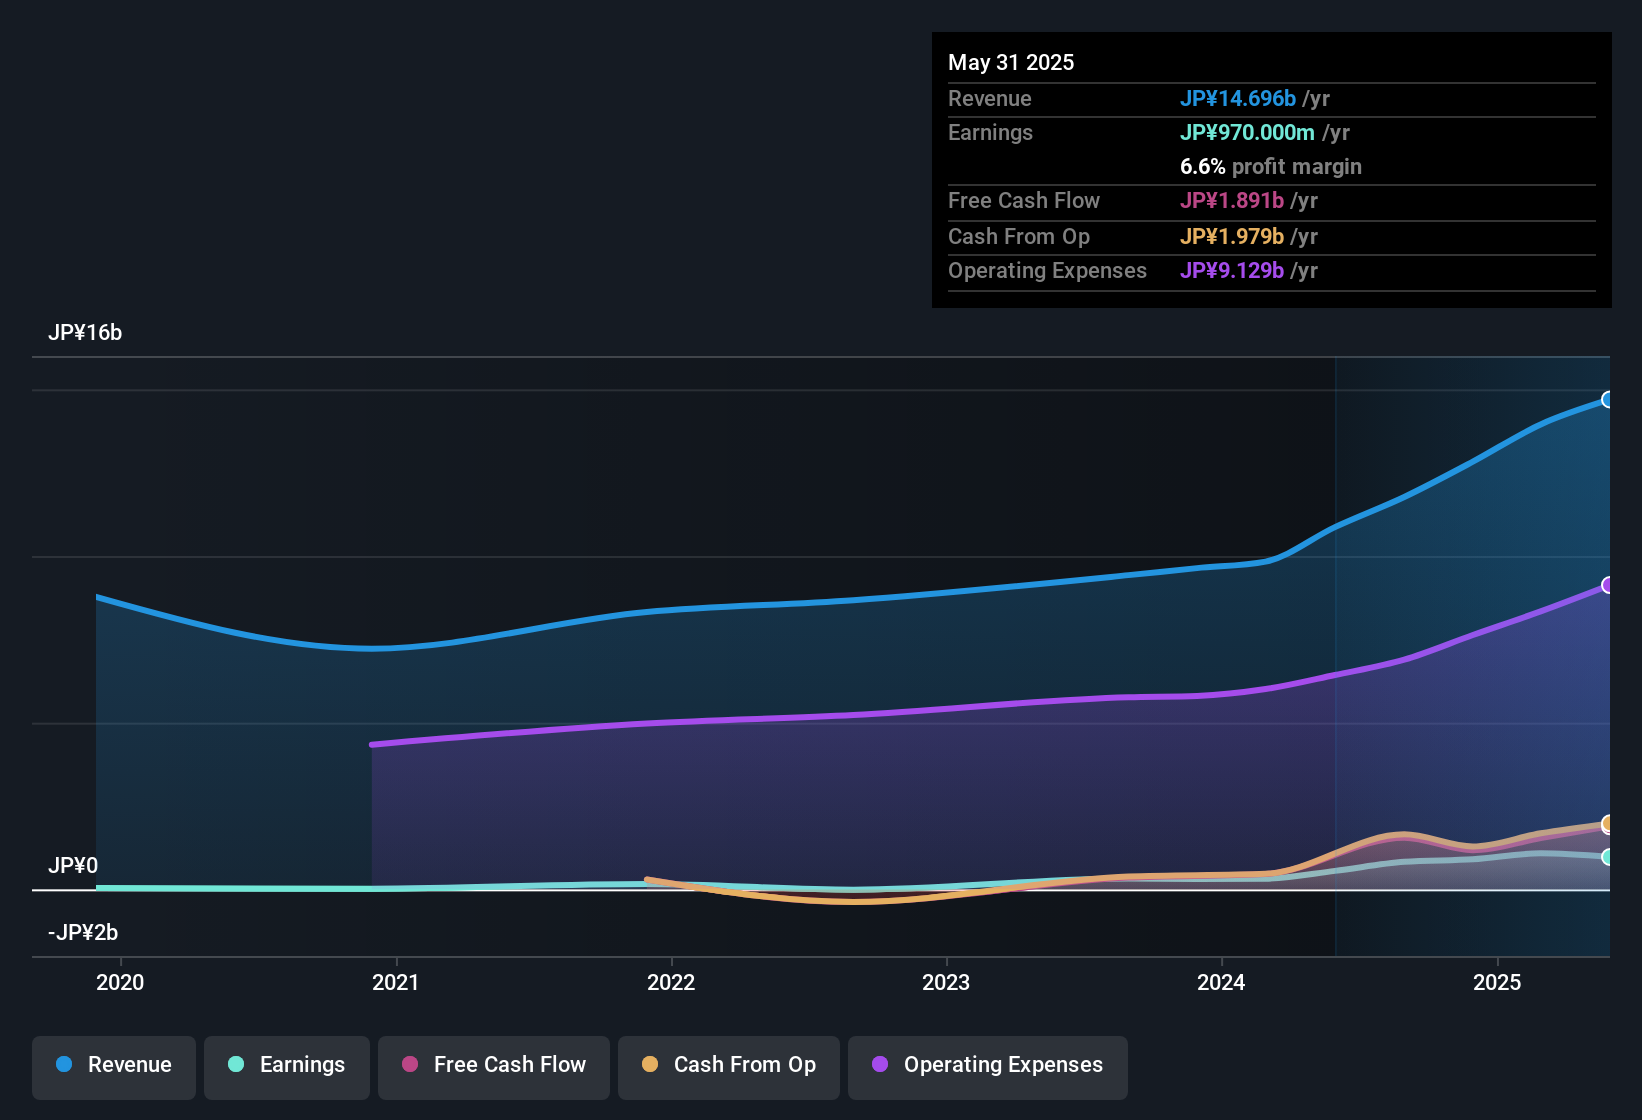Click the Free Cash Flow label in tooltip

1024,201
